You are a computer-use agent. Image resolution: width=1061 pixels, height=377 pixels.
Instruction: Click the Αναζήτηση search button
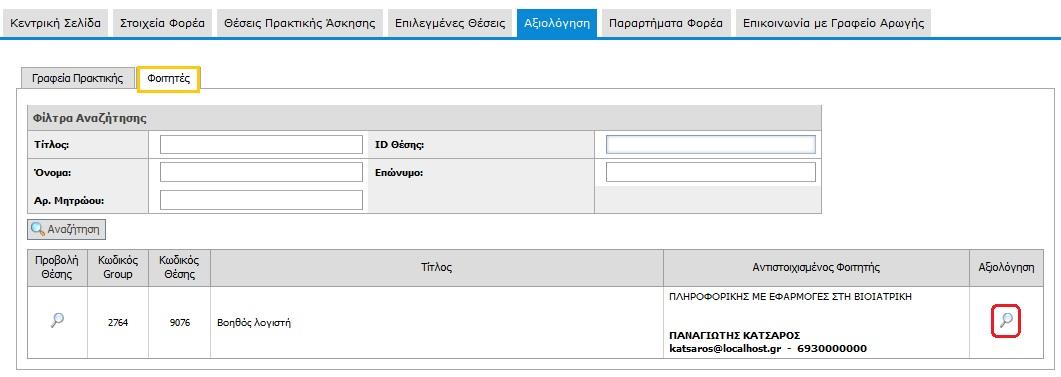[66, 229]
